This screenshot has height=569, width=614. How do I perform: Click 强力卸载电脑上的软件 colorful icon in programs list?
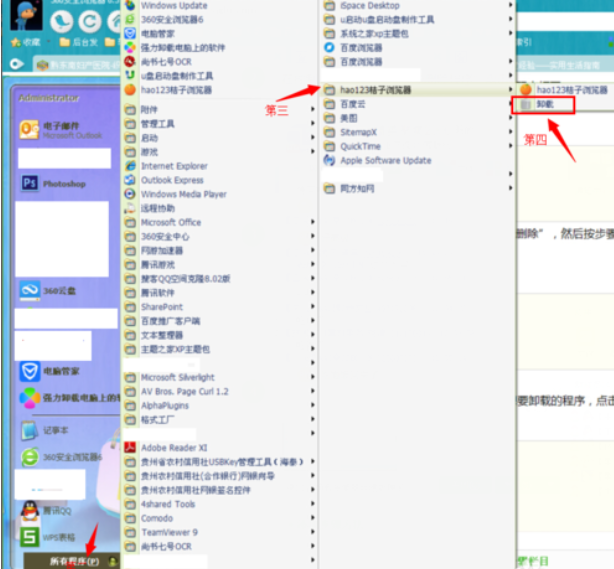(x=130, y=48)
